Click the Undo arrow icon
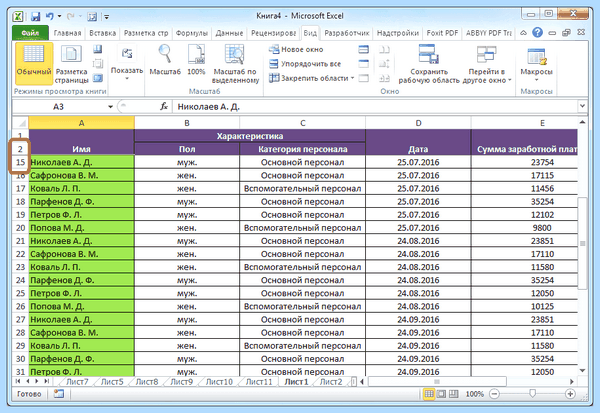This screenshot has width=600, height=413. tap(50, 16)
